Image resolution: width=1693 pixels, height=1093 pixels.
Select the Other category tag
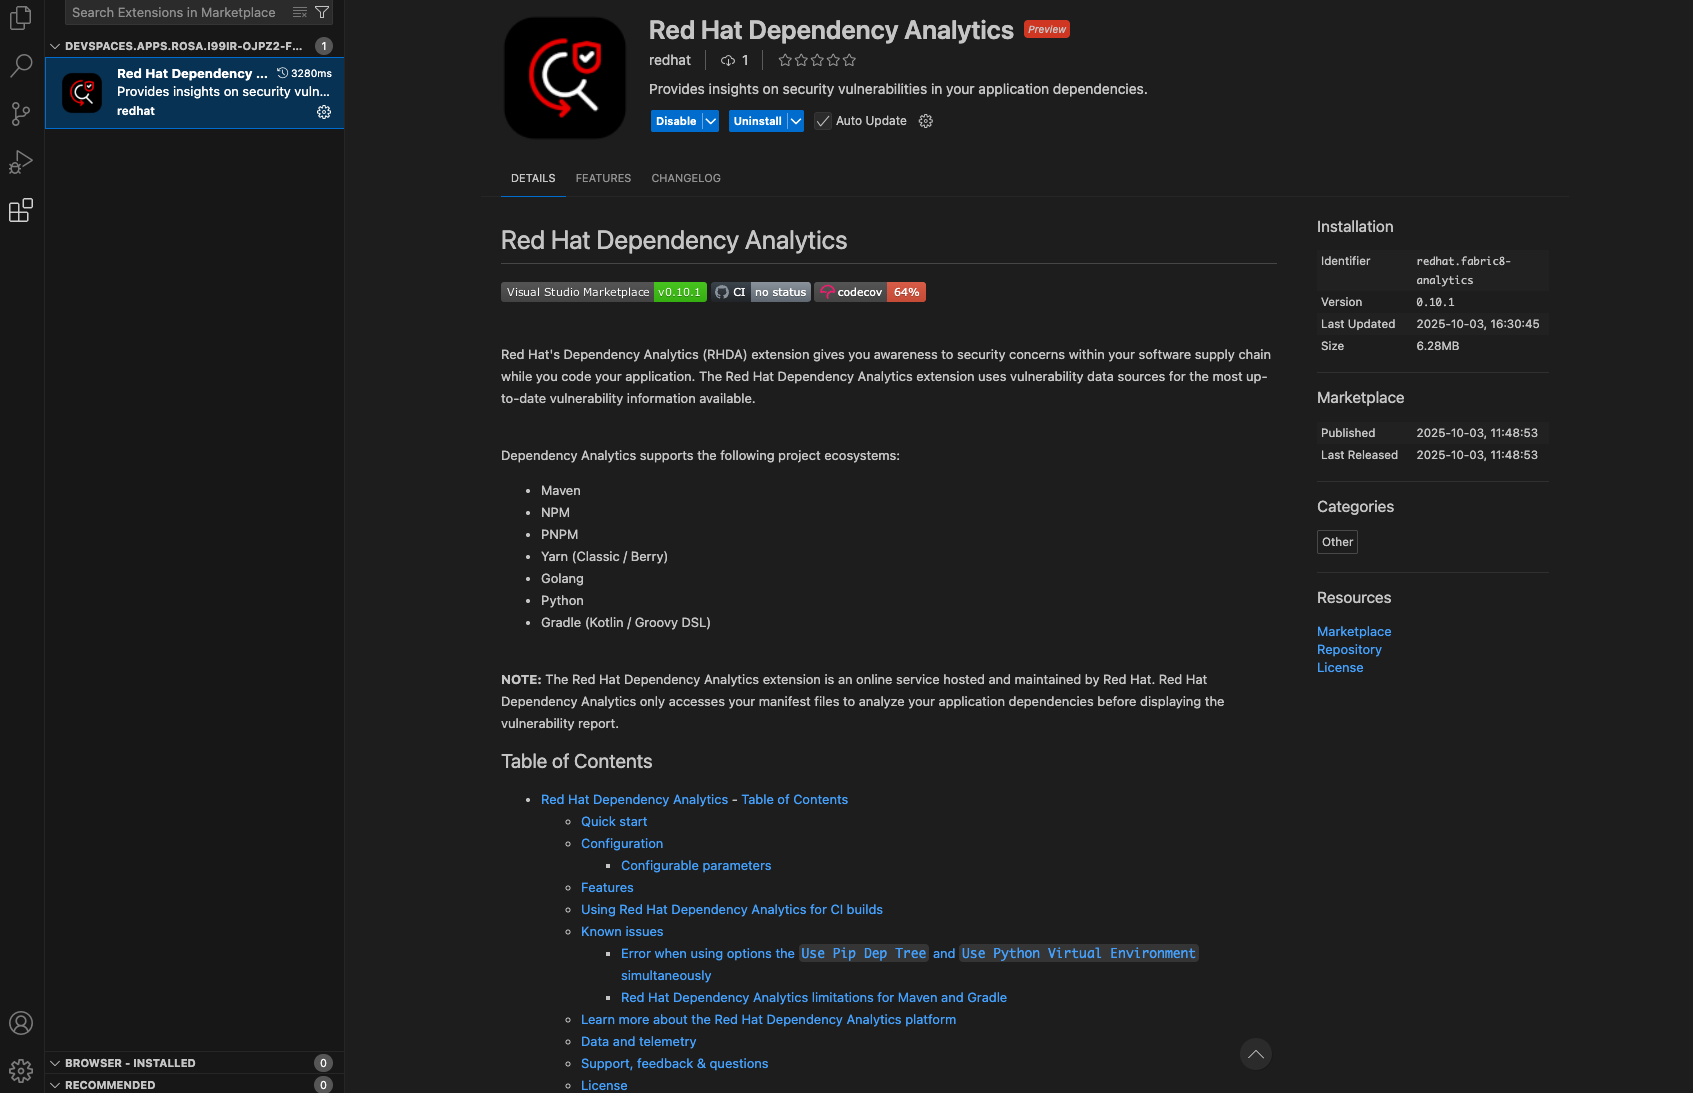point(1337,542)
